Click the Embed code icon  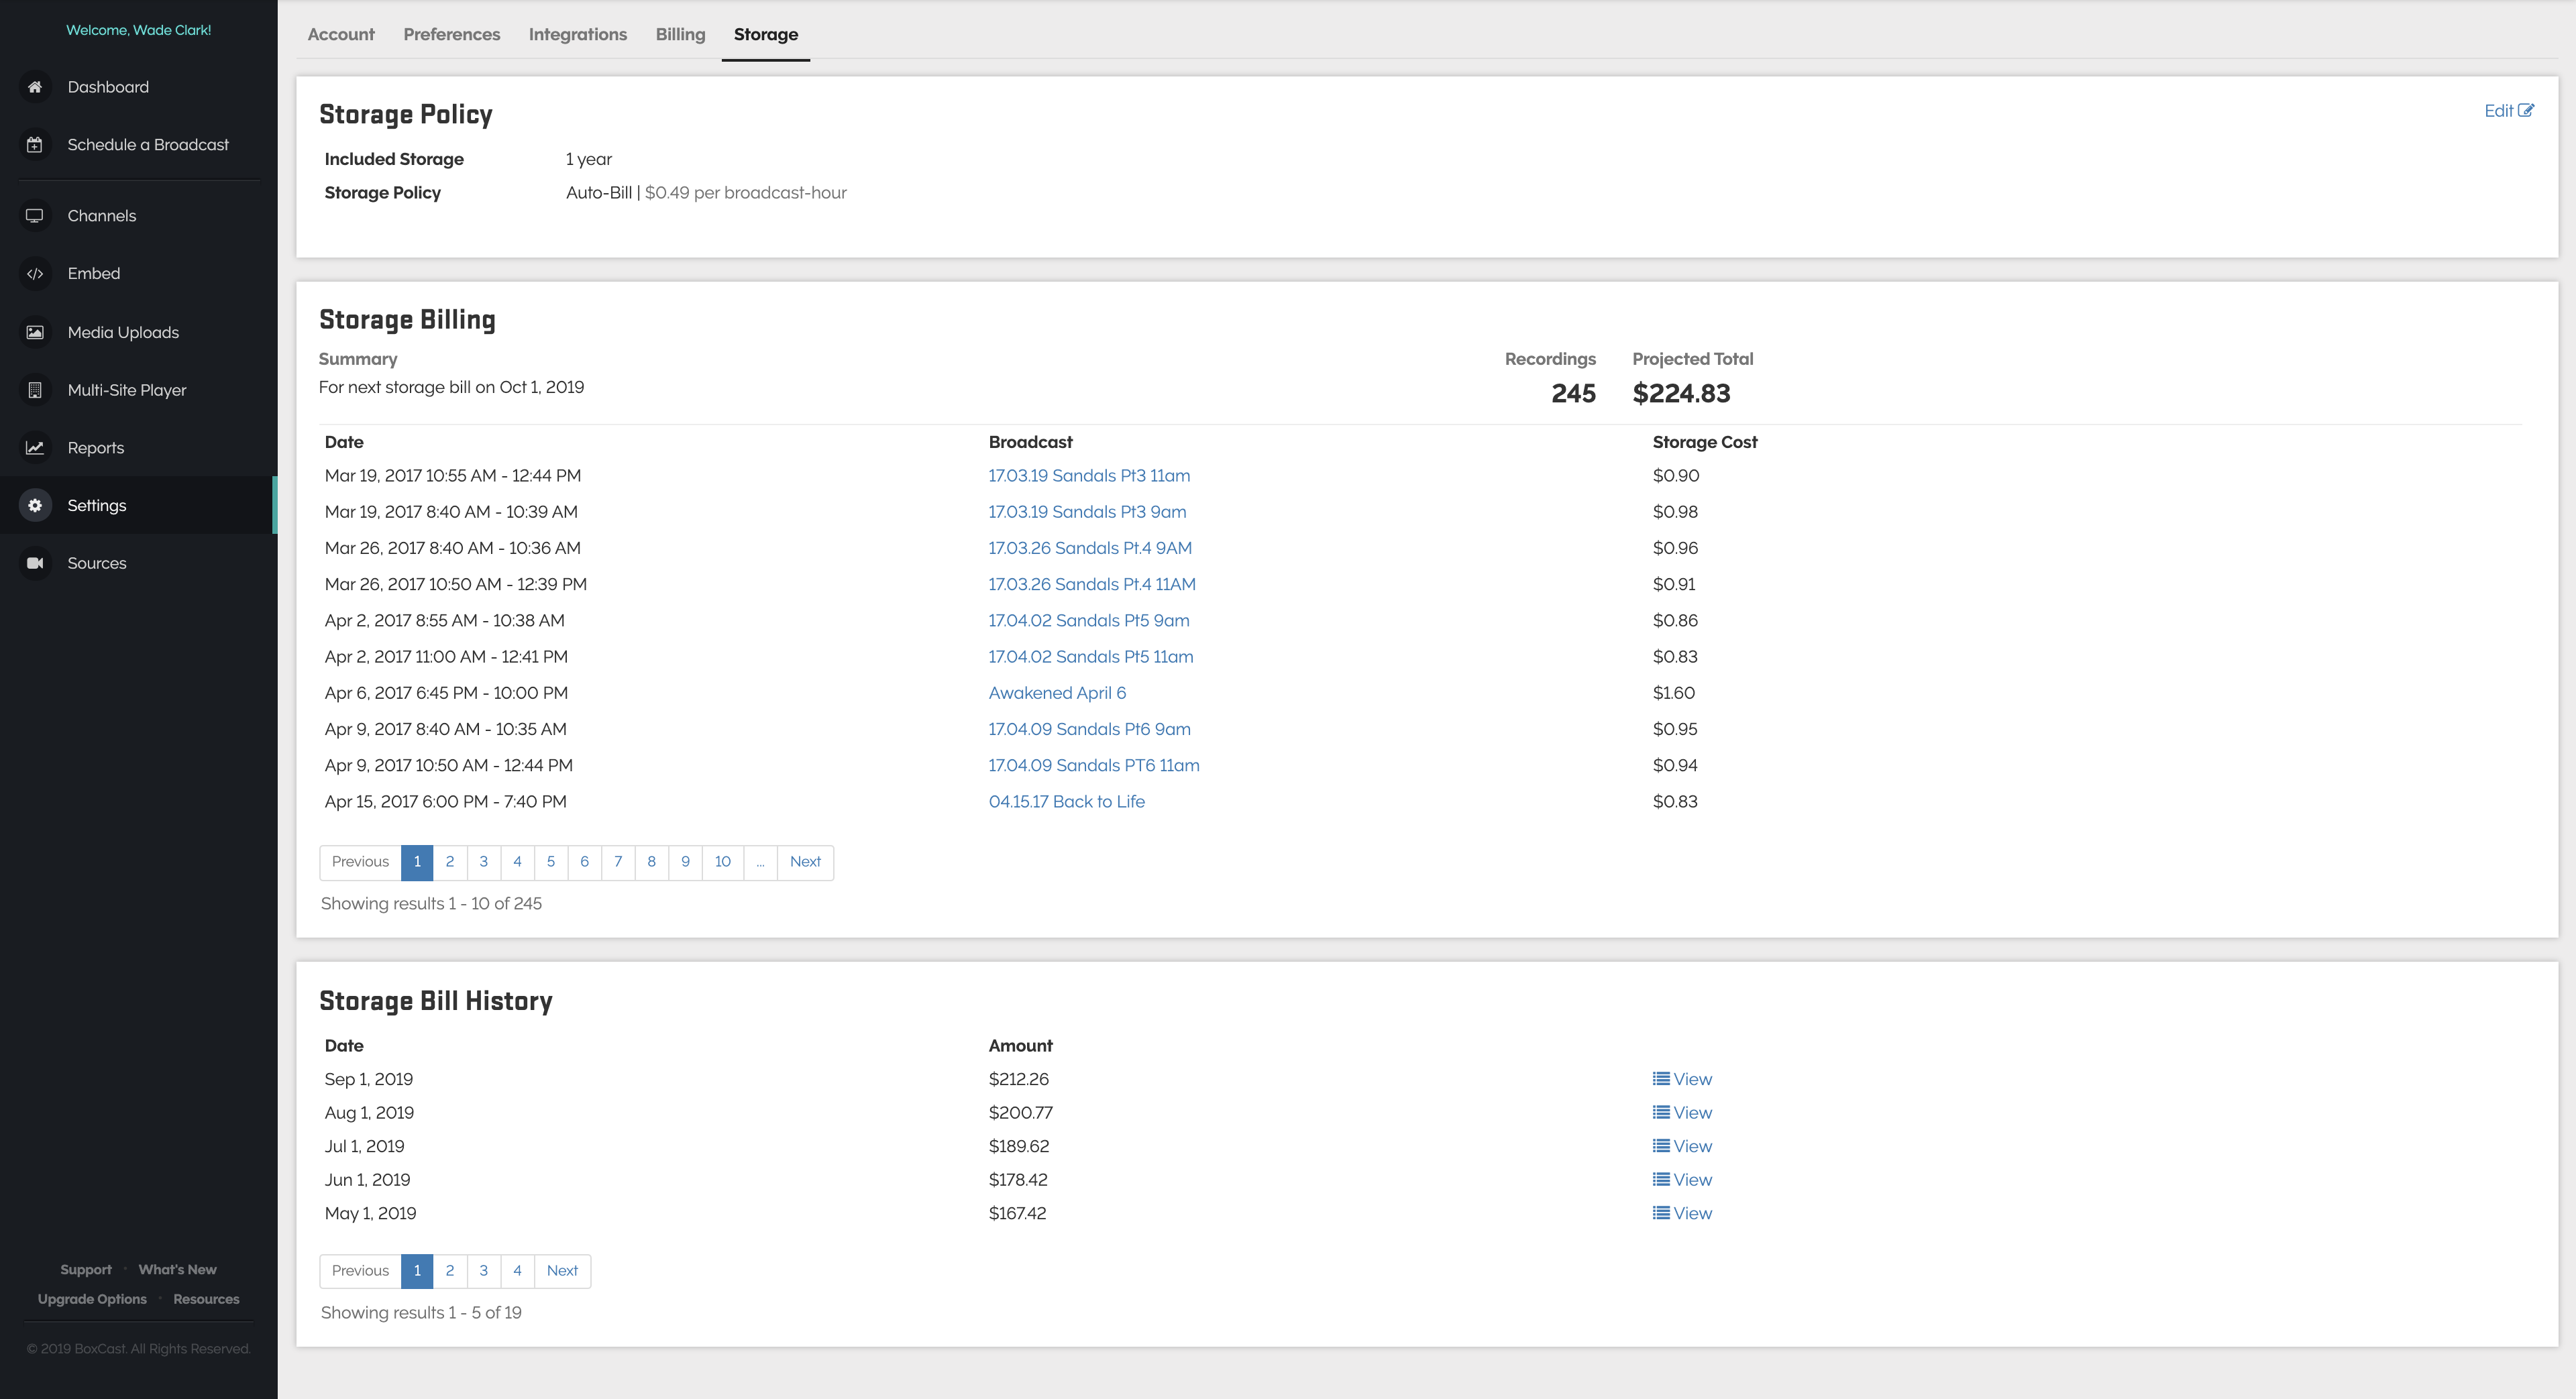pyautogui.click(x=35, y=274)
